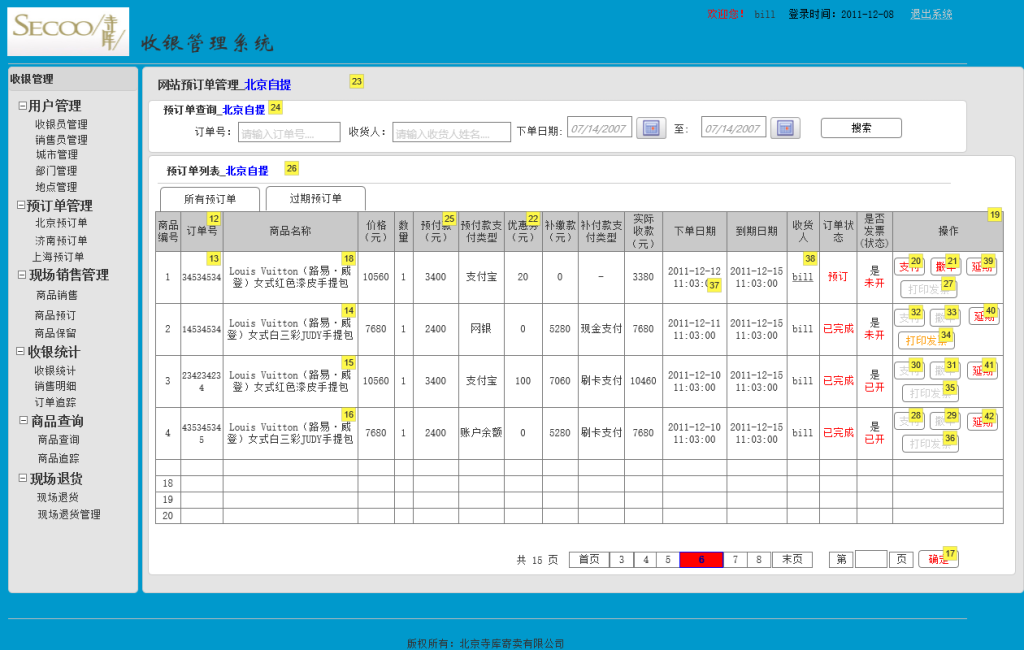Switch to the 所有预订单 tab
1024x650 pixels.
tap(209, 199)
